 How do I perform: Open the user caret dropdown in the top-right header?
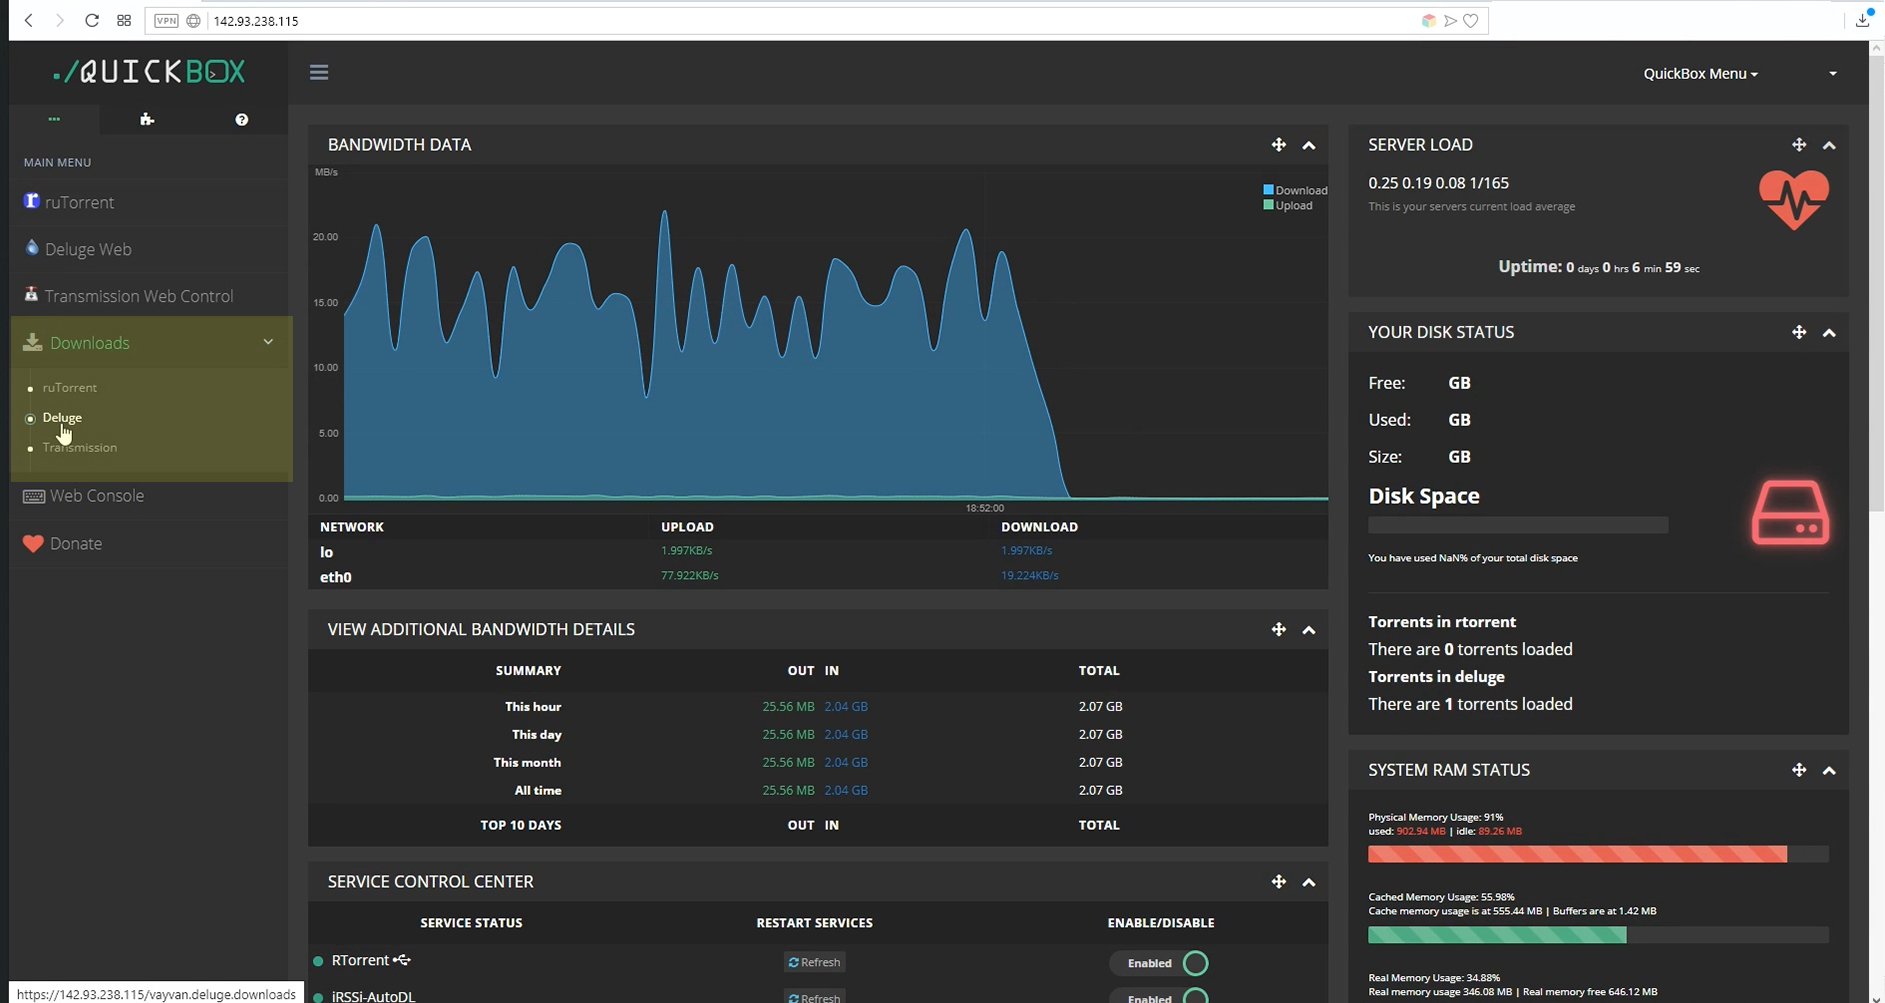(1832, 73)
